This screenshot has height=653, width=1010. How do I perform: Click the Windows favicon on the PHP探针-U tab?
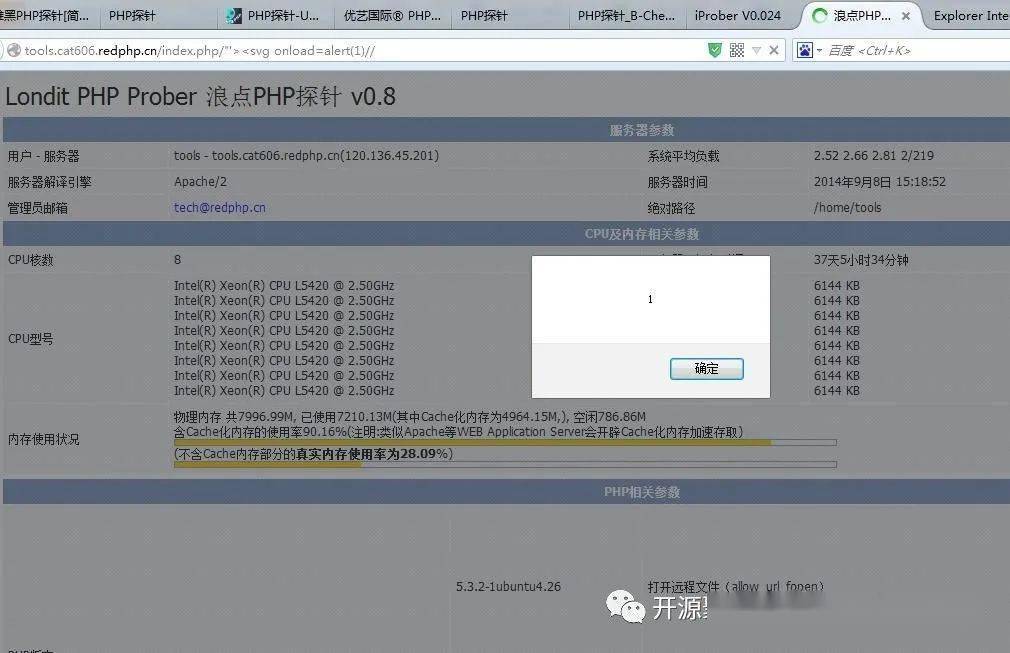[x=232, y=16]
